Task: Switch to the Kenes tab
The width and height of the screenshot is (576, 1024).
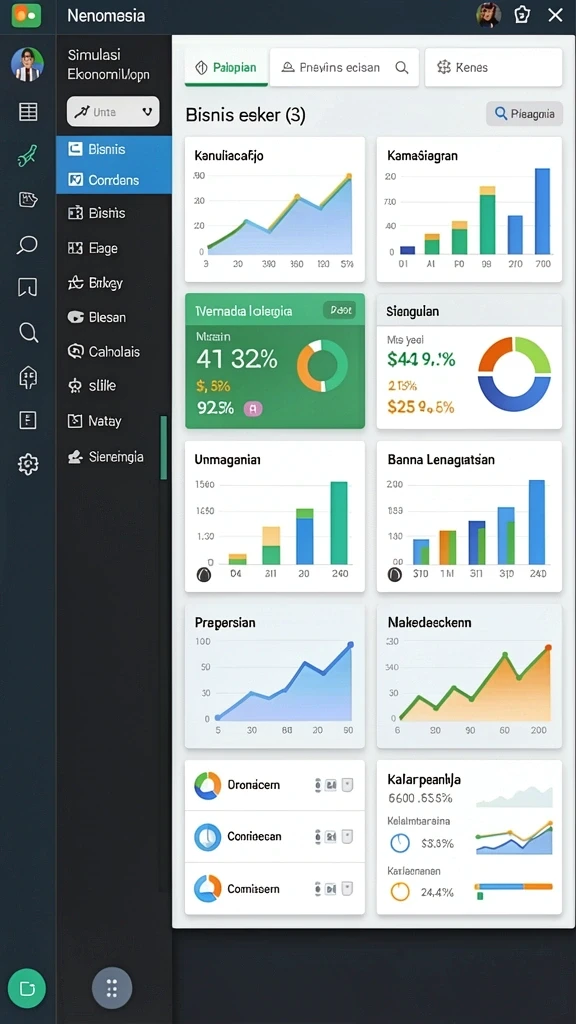Action: [493, 67]
